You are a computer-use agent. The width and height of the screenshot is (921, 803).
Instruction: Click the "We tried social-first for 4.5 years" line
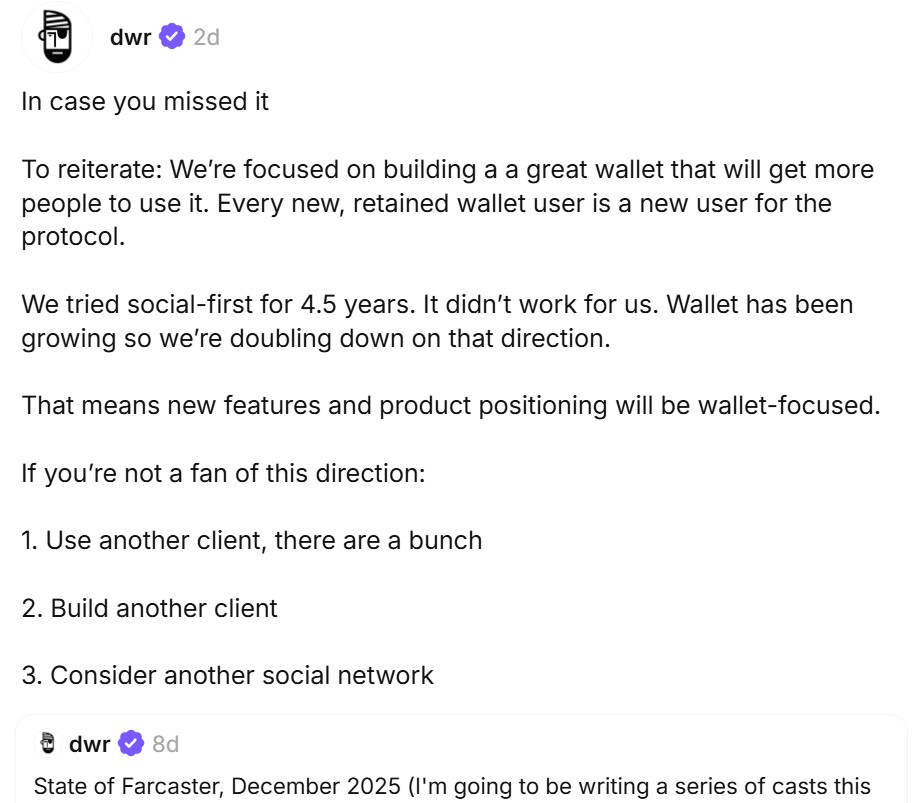pyautogui.click(x=437, y=304)
